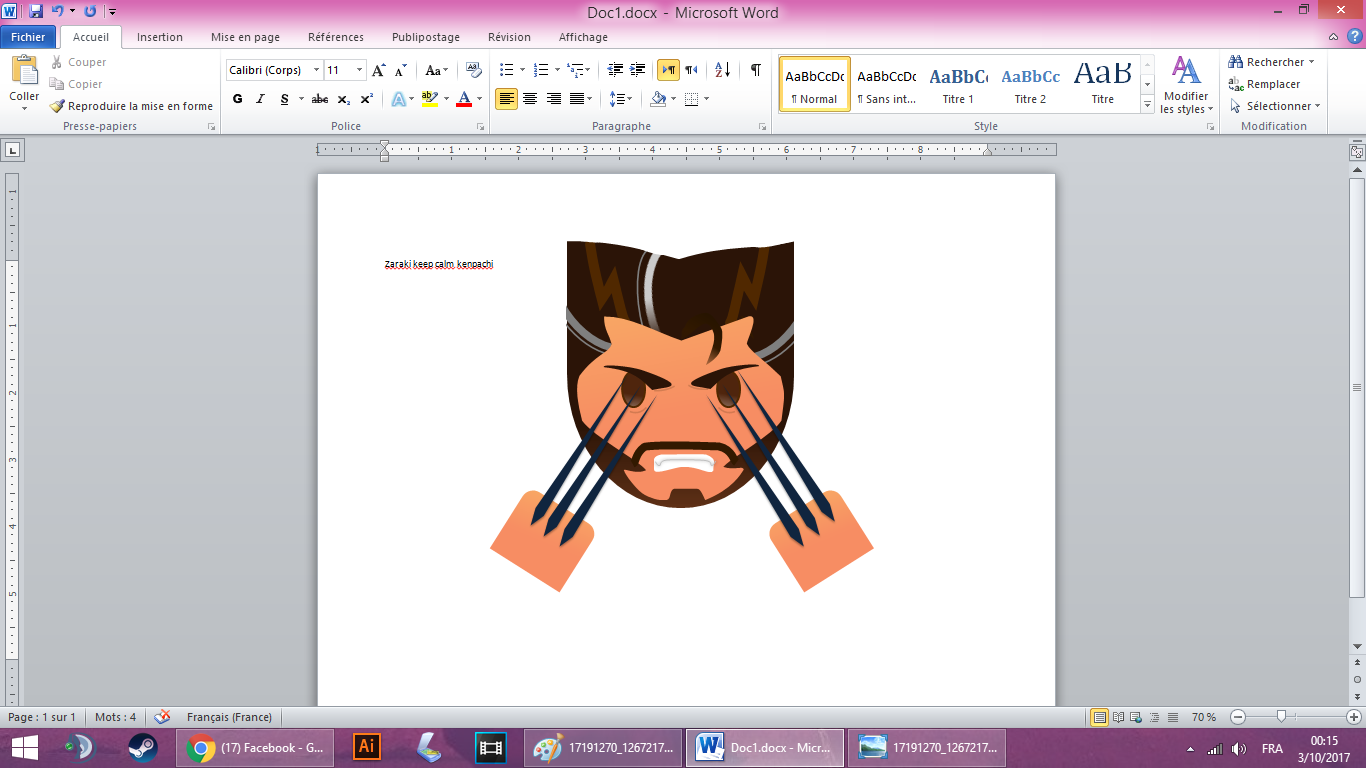Select the Normal style
This screenshot has width=1366, height=768.
tap(815, 84)
